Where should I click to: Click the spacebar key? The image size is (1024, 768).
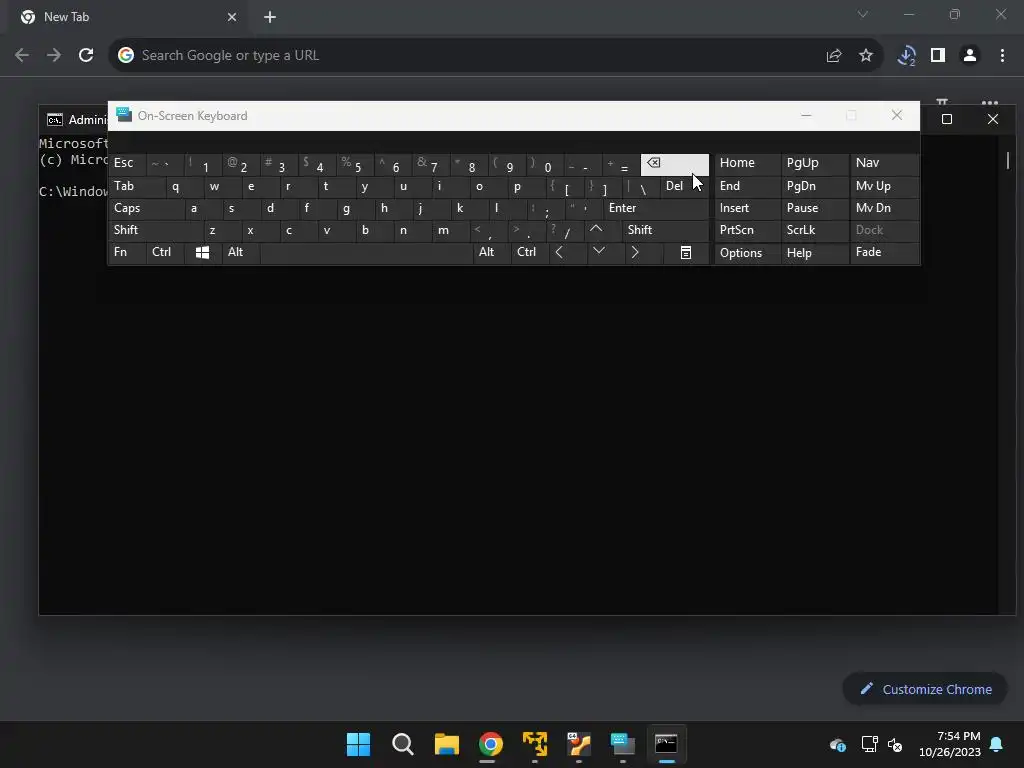(x=366, y=253)
